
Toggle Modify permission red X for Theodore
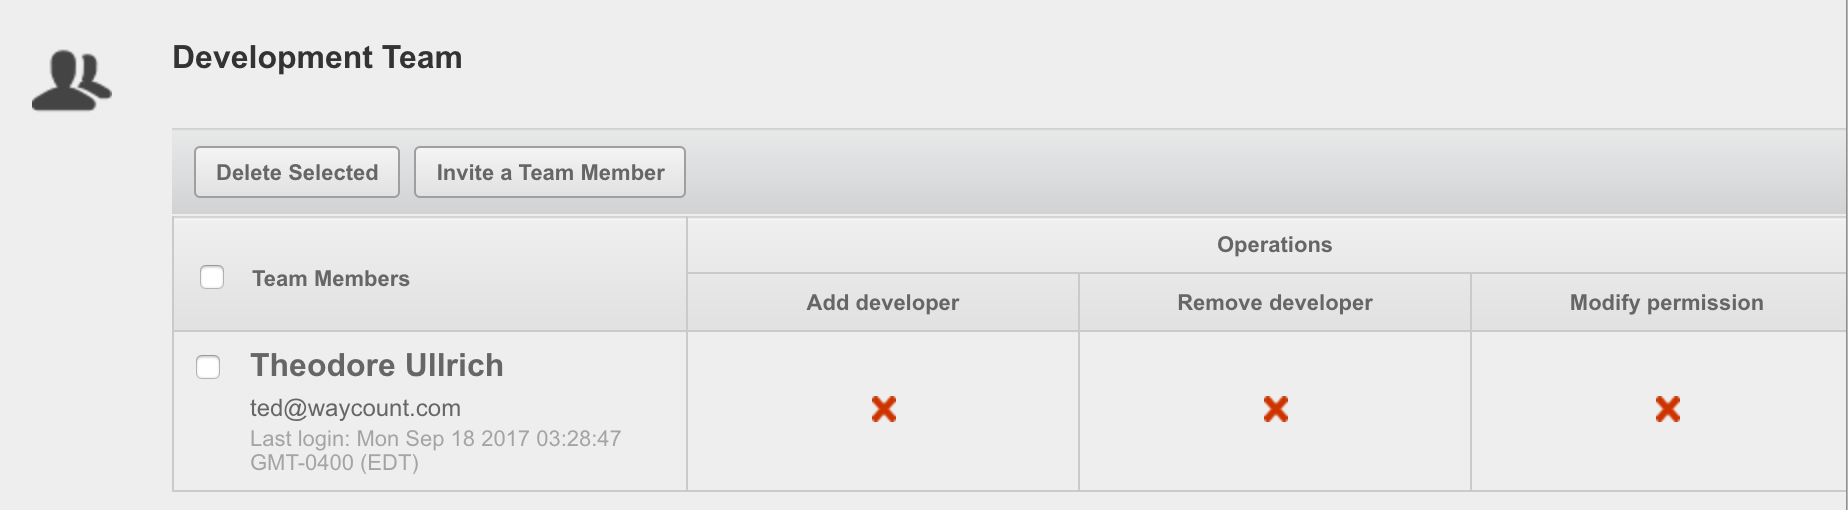(1667, 409)
